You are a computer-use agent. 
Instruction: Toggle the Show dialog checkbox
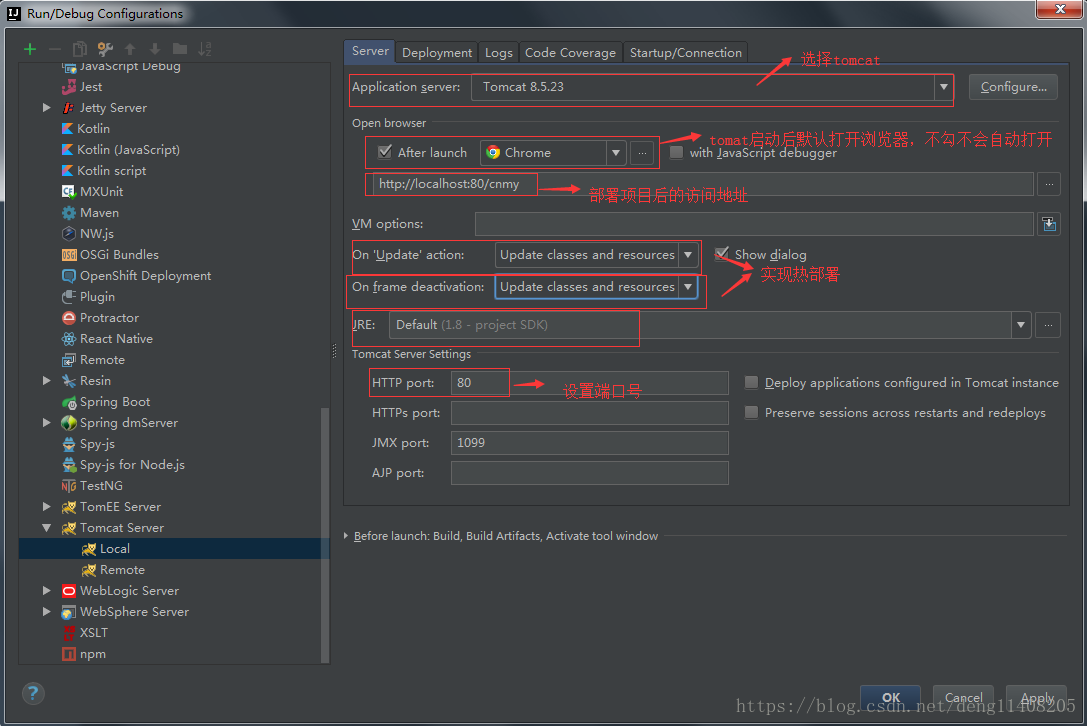pos(722,254)
